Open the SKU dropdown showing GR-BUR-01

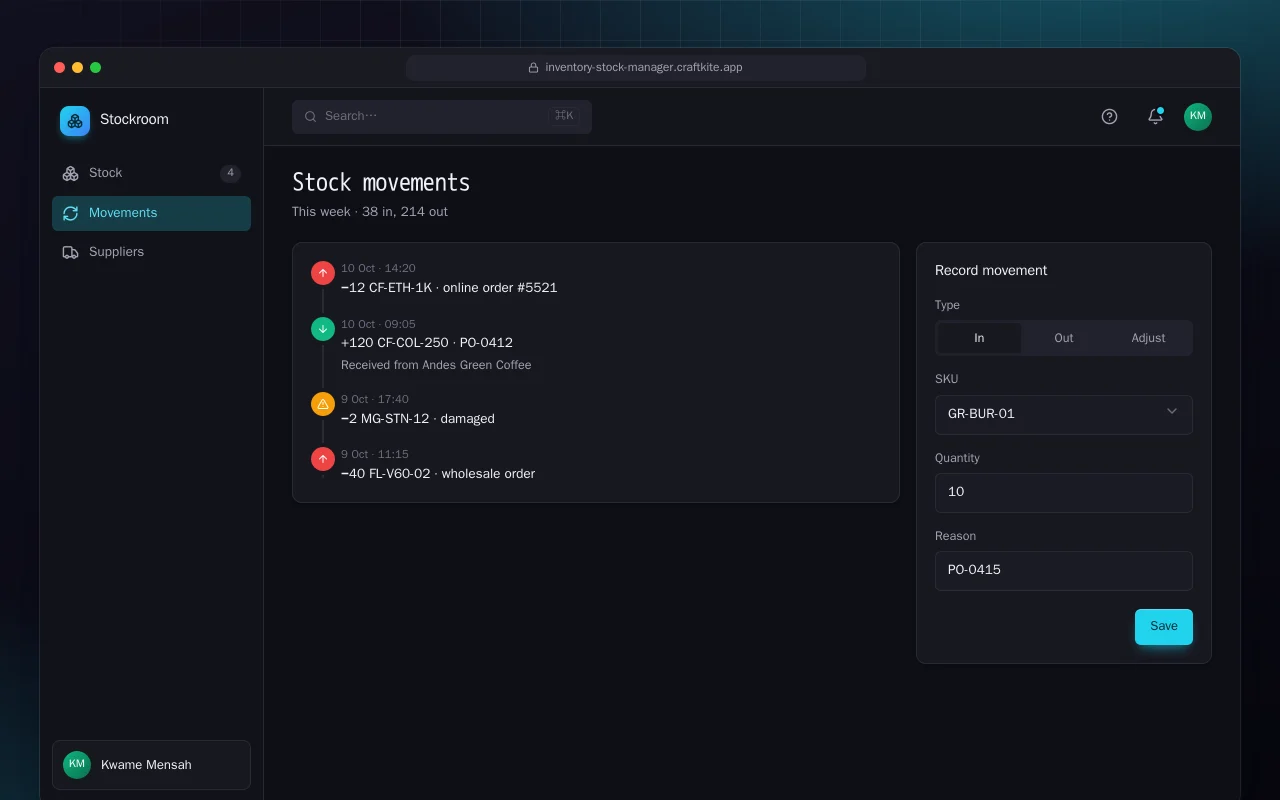coord(1064,414)
